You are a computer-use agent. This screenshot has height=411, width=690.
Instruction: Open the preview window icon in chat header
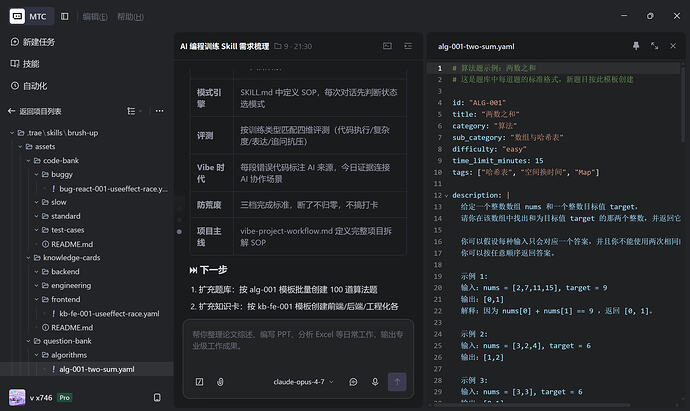(x=387, y=46)
